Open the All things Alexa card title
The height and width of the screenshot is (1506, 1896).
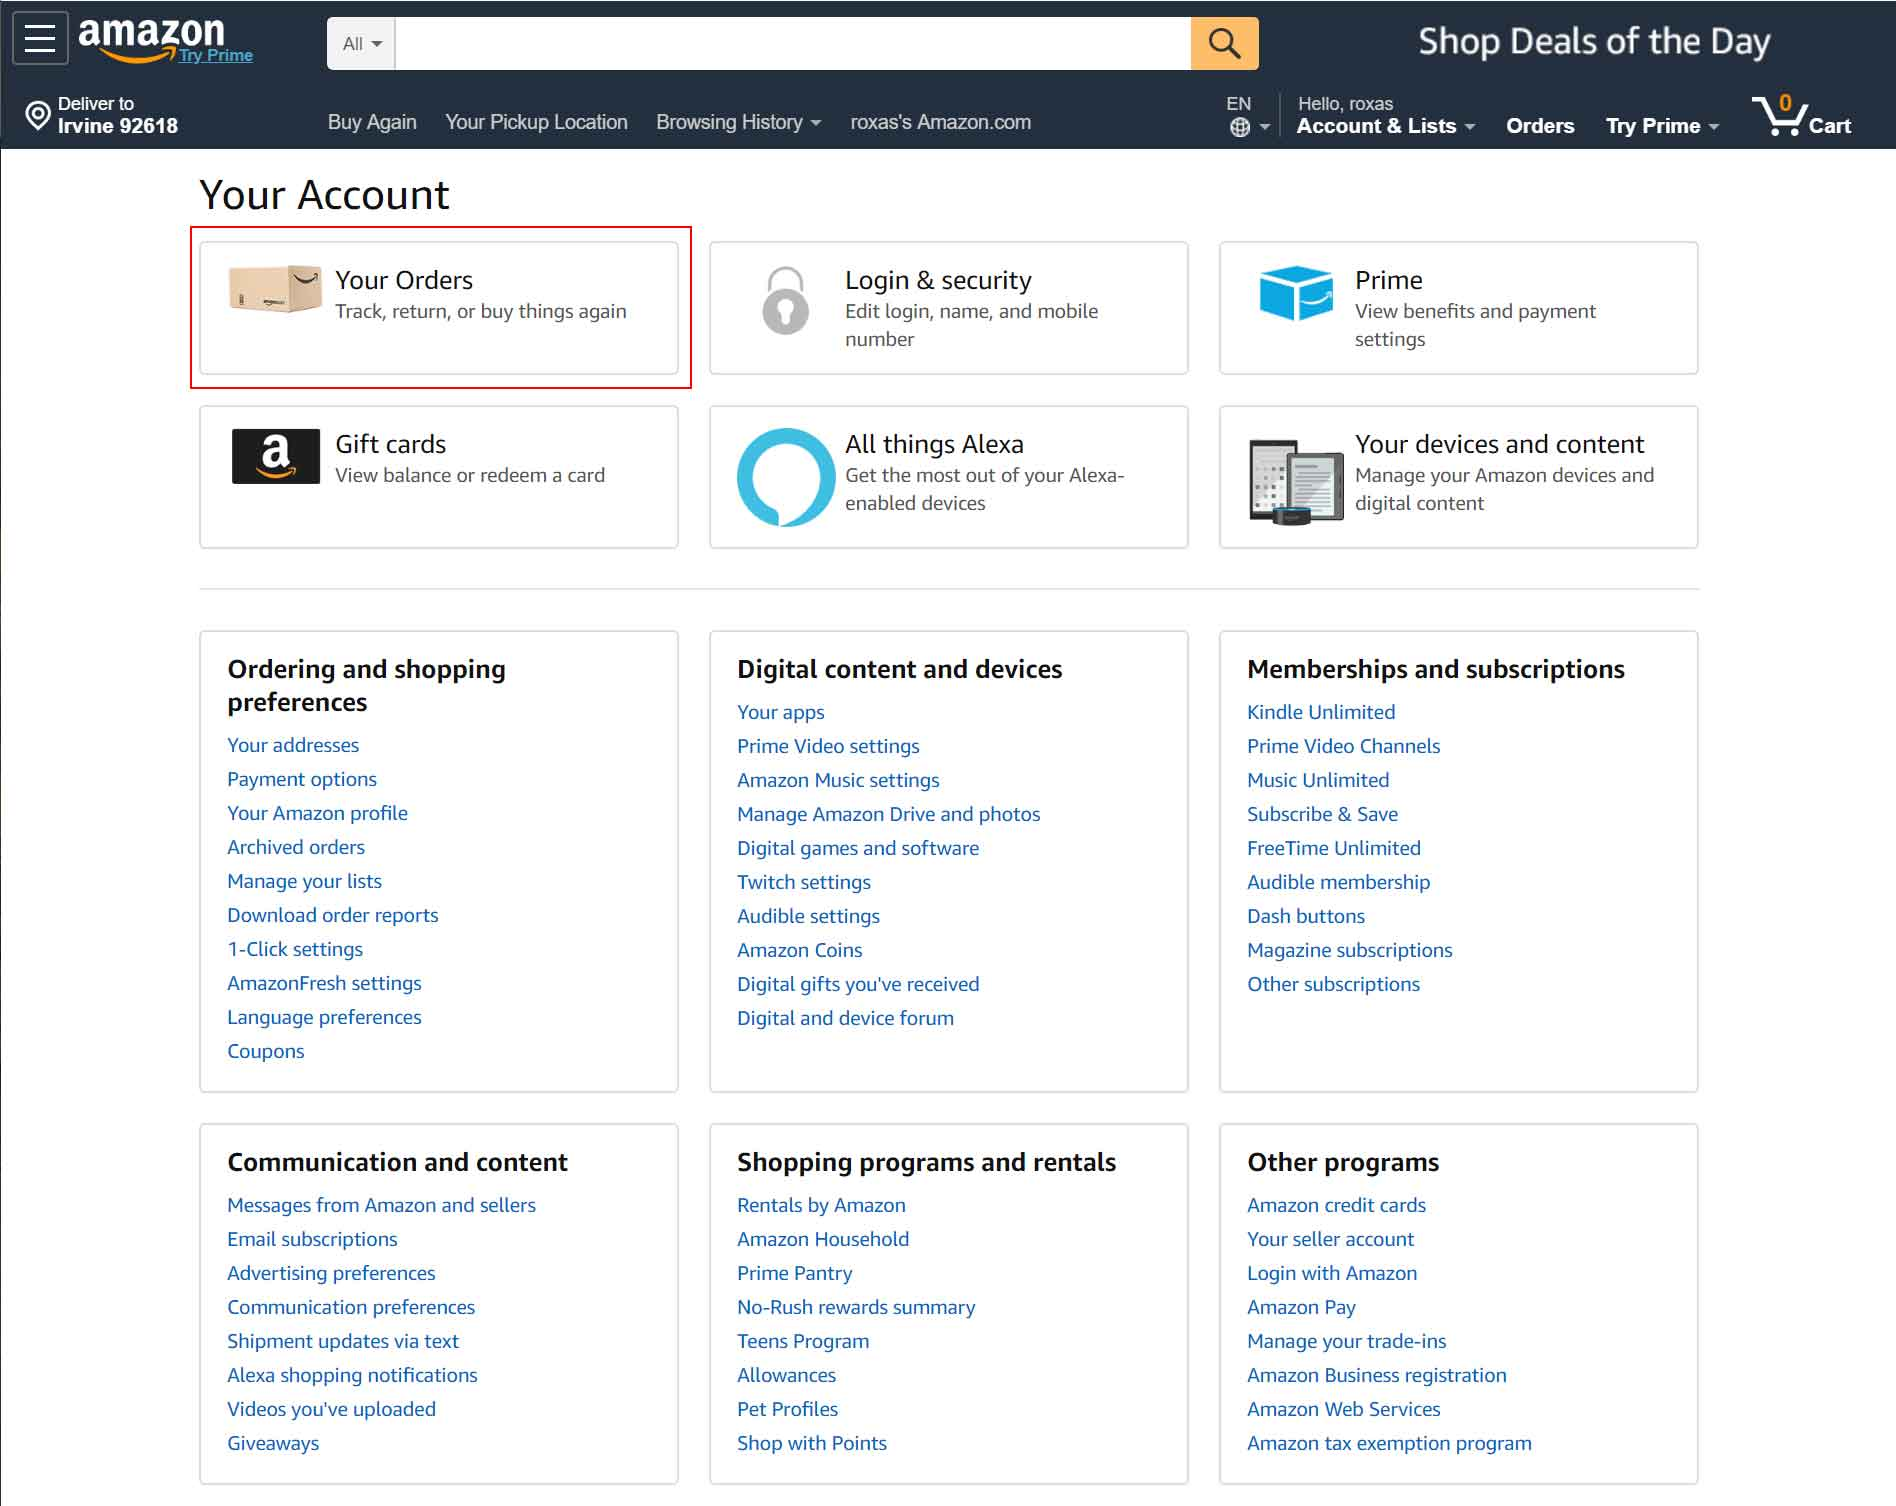click(934, 444)
